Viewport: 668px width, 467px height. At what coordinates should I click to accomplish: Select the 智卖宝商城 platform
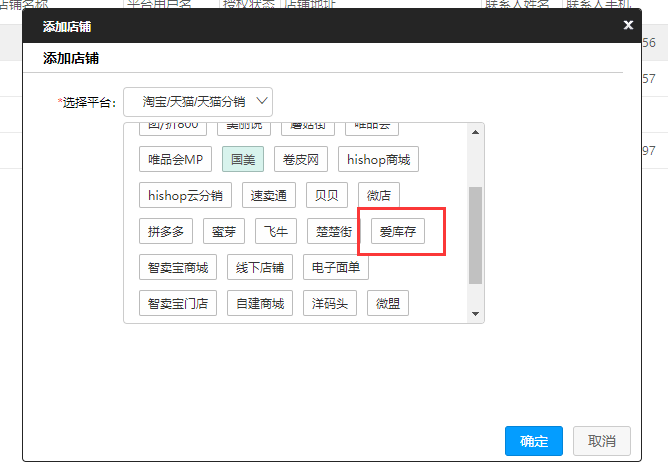(178, 267)
